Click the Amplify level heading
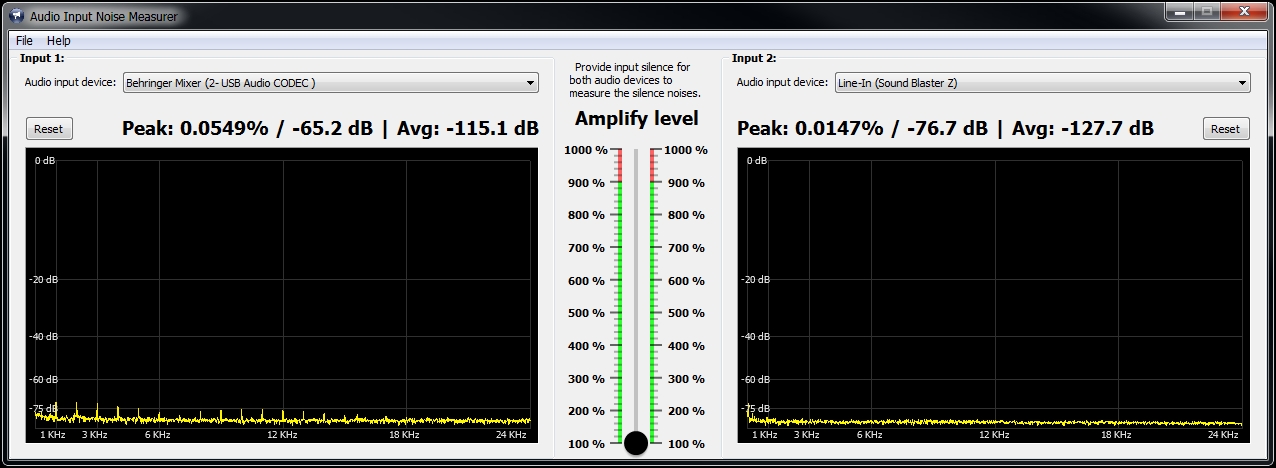 click(636, 119)
